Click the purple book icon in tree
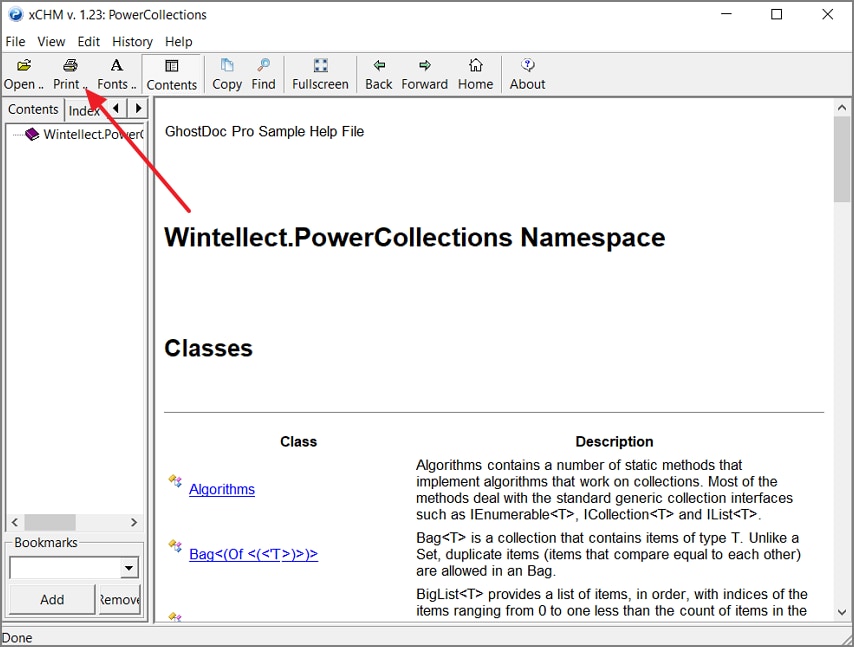Screen dimensions: 854x647 click(32, 134)
